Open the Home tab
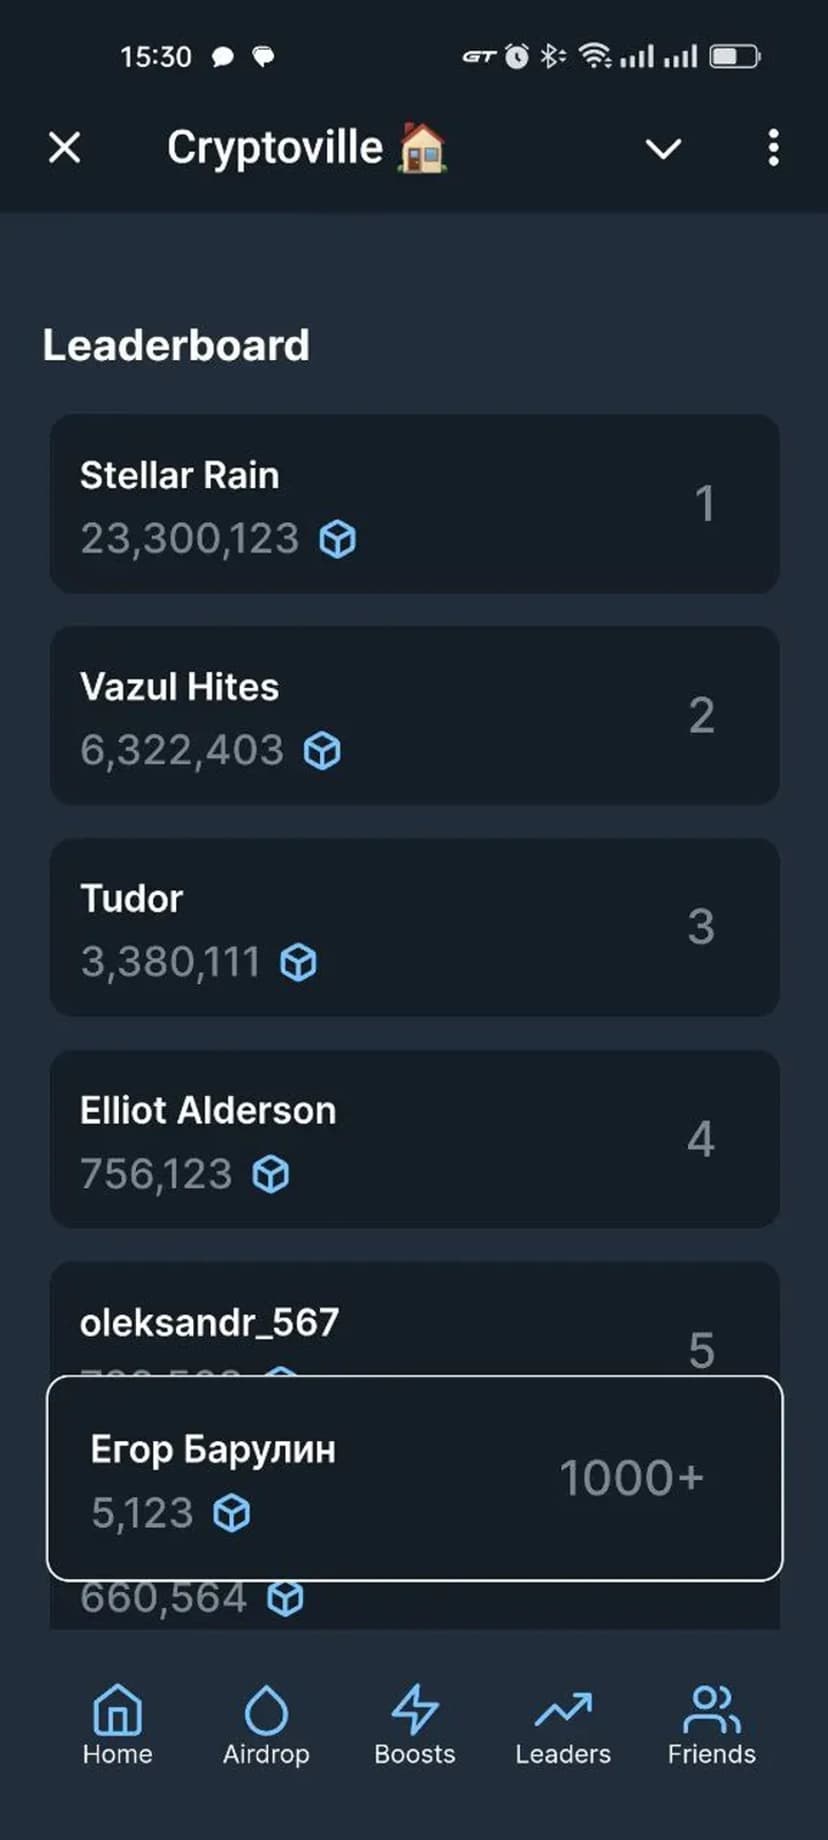 click(117, 1725)
